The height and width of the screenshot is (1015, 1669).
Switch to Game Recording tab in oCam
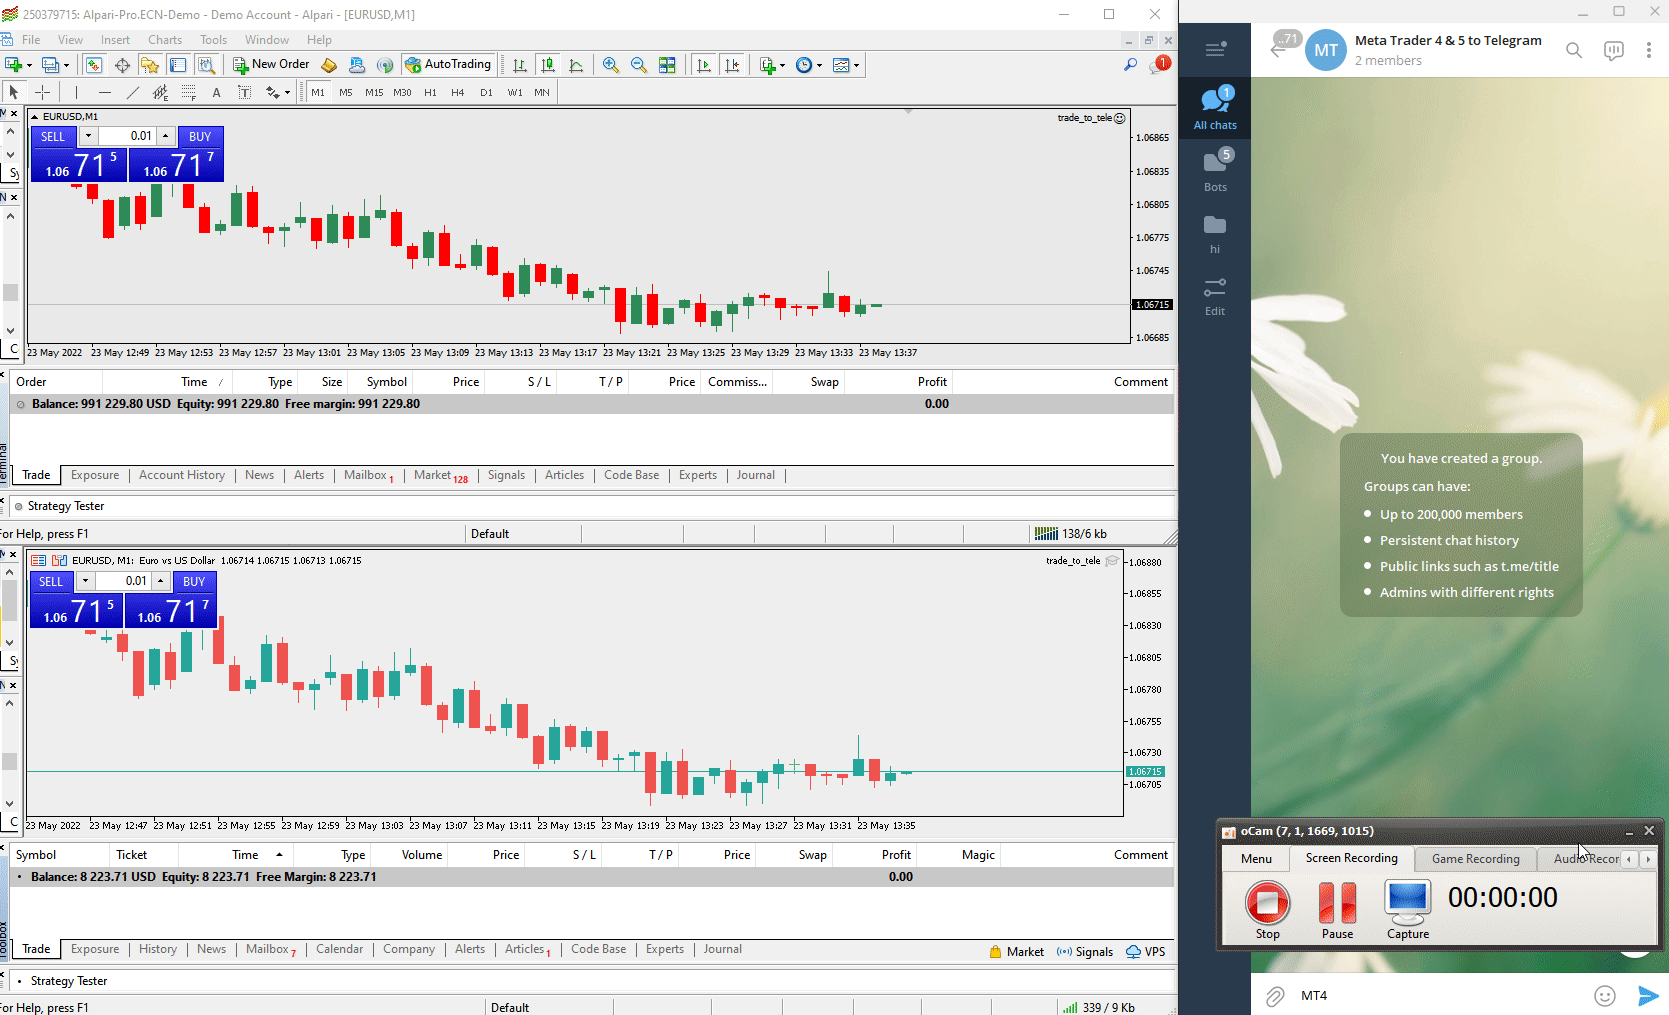coord(1475,858)
